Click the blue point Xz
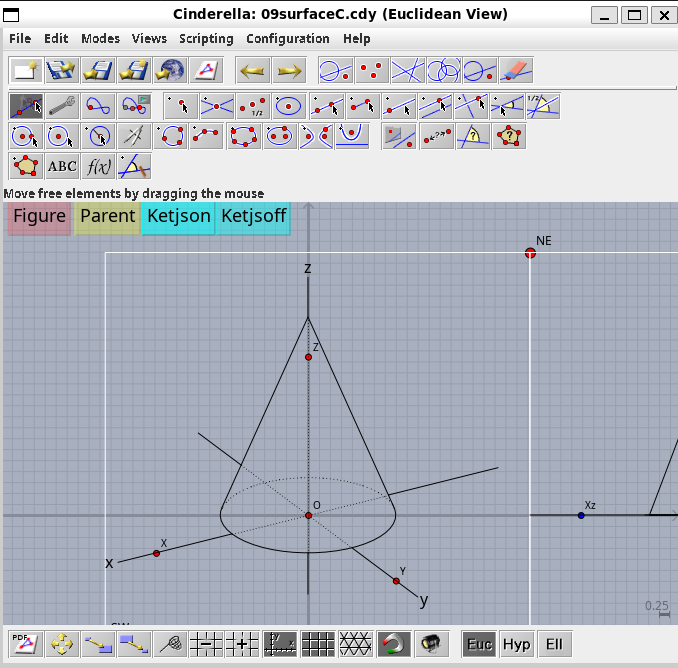This screenshot has width=678, height=668. [x=581, y=515]
